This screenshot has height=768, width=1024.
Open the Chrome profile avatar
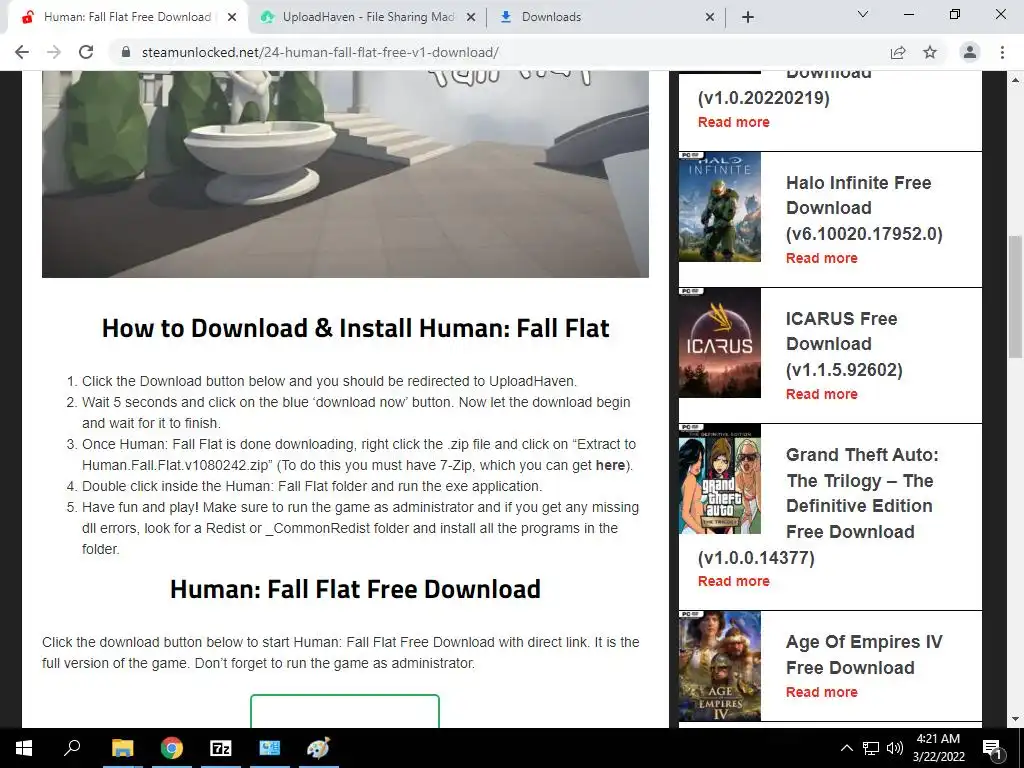click(970, 52)
